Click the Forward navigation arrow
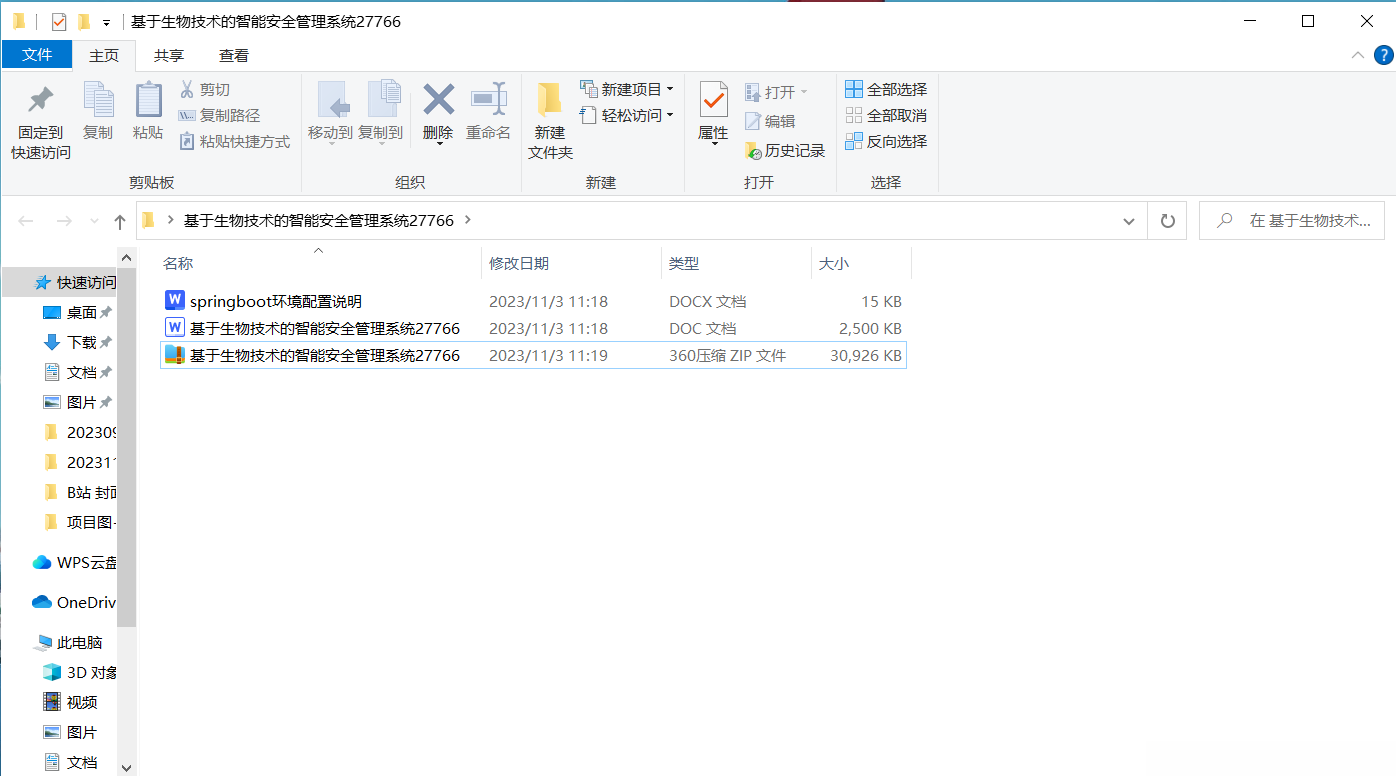Image resolution: width=1396 pixels, height=776 pixels. [x=63, y=221]
